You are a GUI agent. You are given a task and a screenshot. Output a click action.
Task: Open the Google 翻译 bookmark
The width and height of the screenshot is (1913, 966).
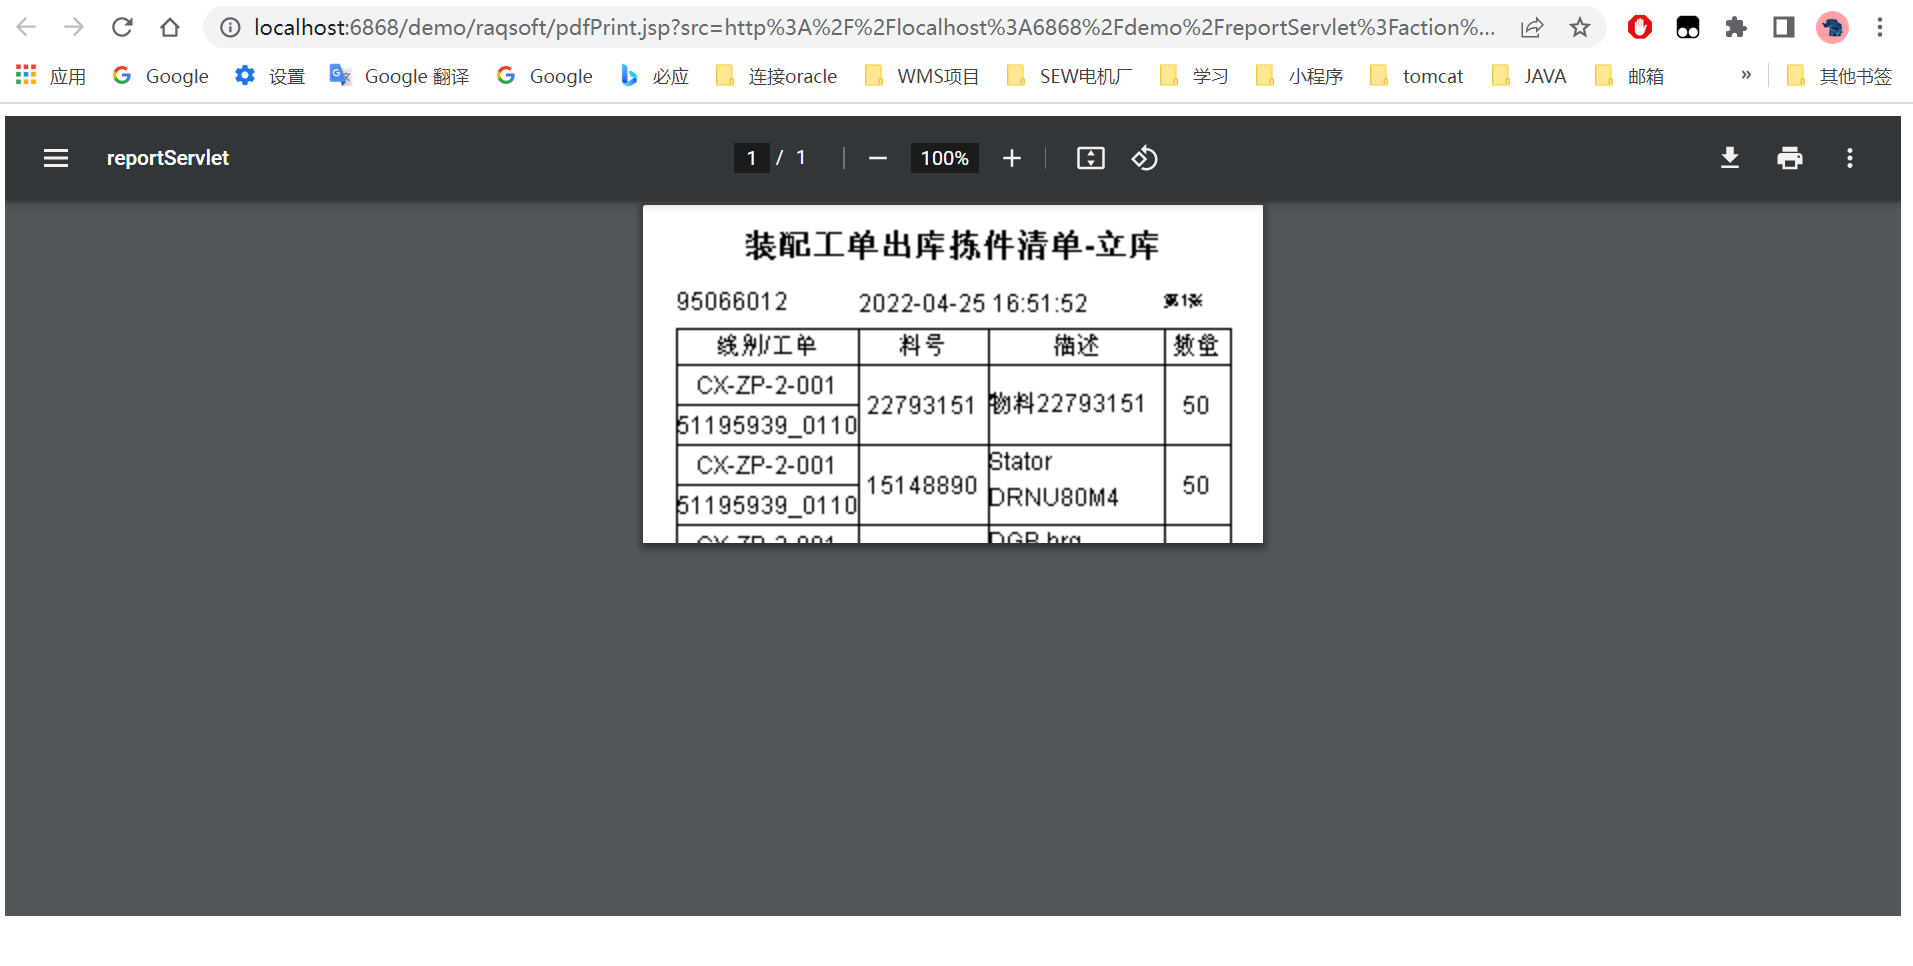[399, 76]
